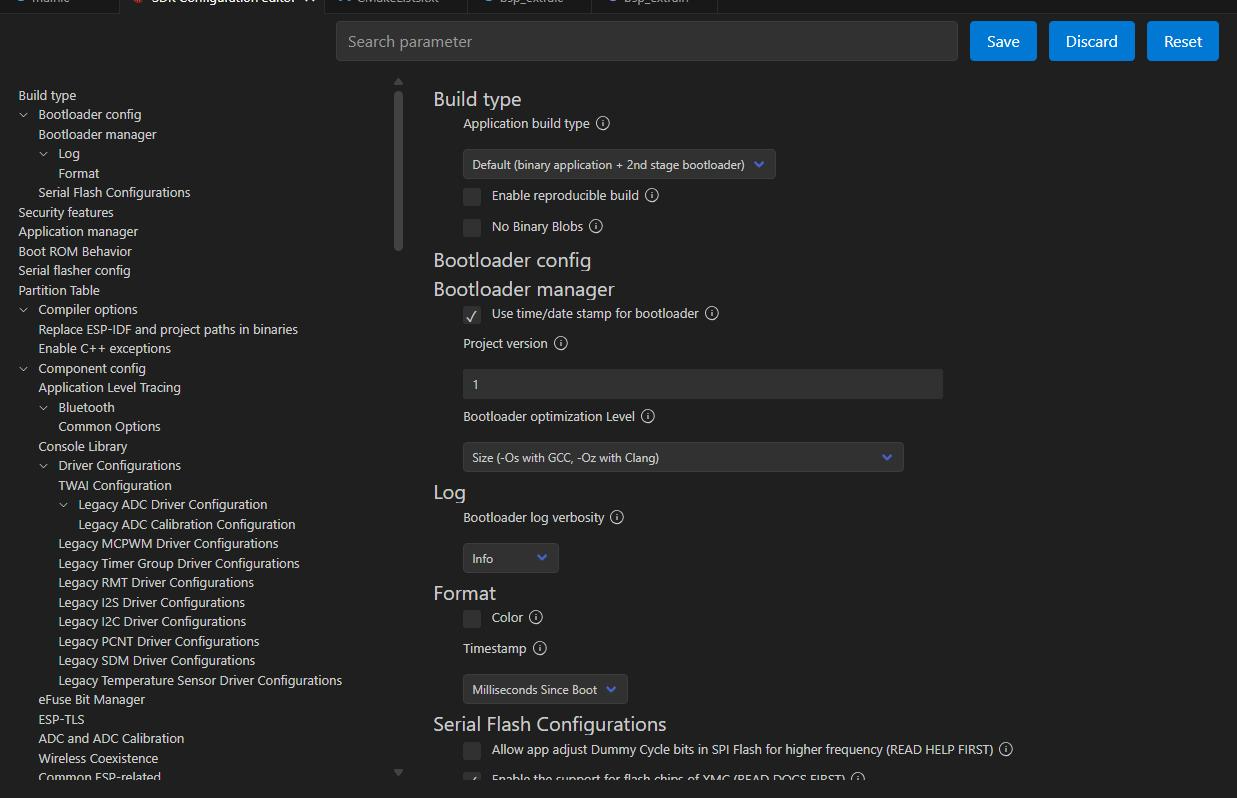Go to Serial Flash Configurations tree item

pyautogui.click(x=114, y=192)
